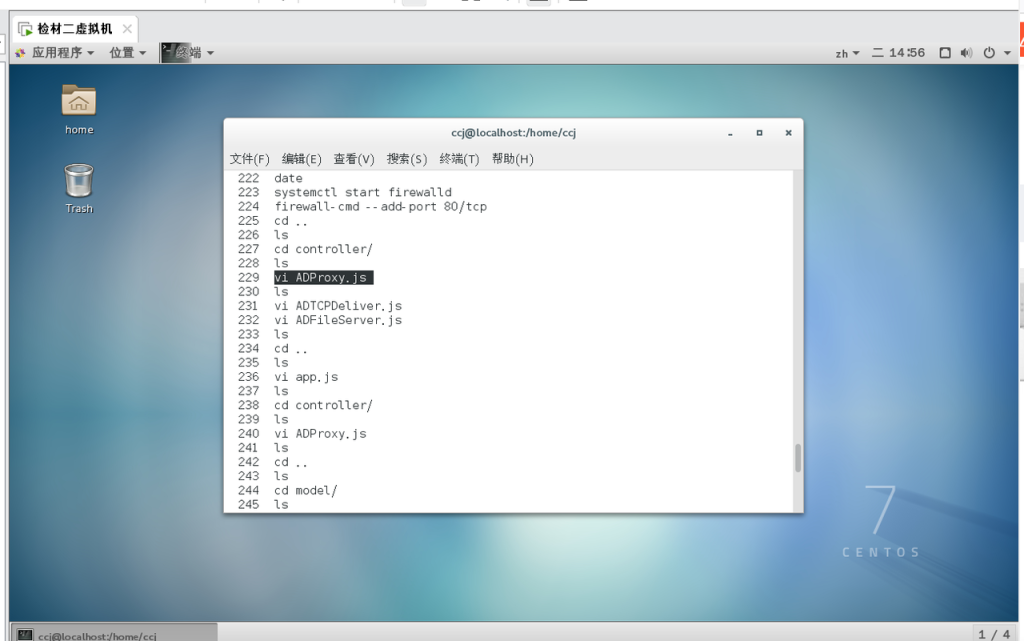1024x641 pixels.
Task: Open the 帮助(H) menu in terminal
Action: pos(512,159)
